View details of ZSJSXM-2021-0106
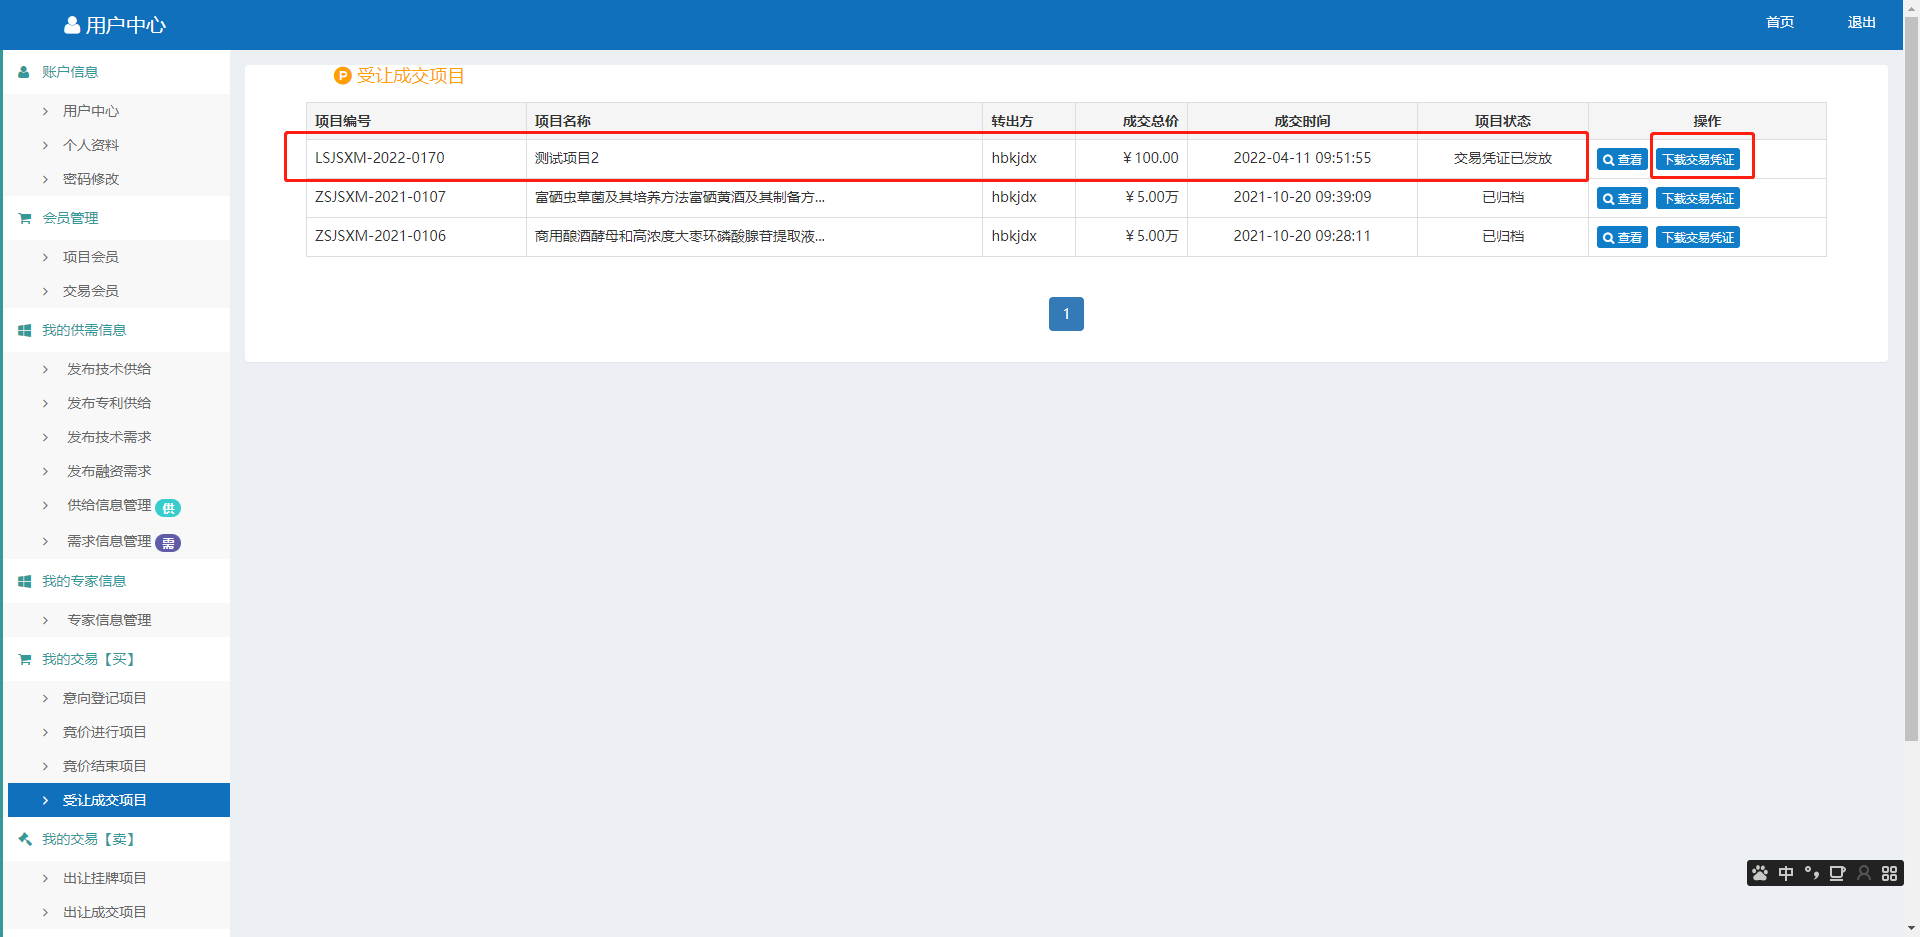The width and height of the screenshot is (1920, 937). click(1622, 237)
